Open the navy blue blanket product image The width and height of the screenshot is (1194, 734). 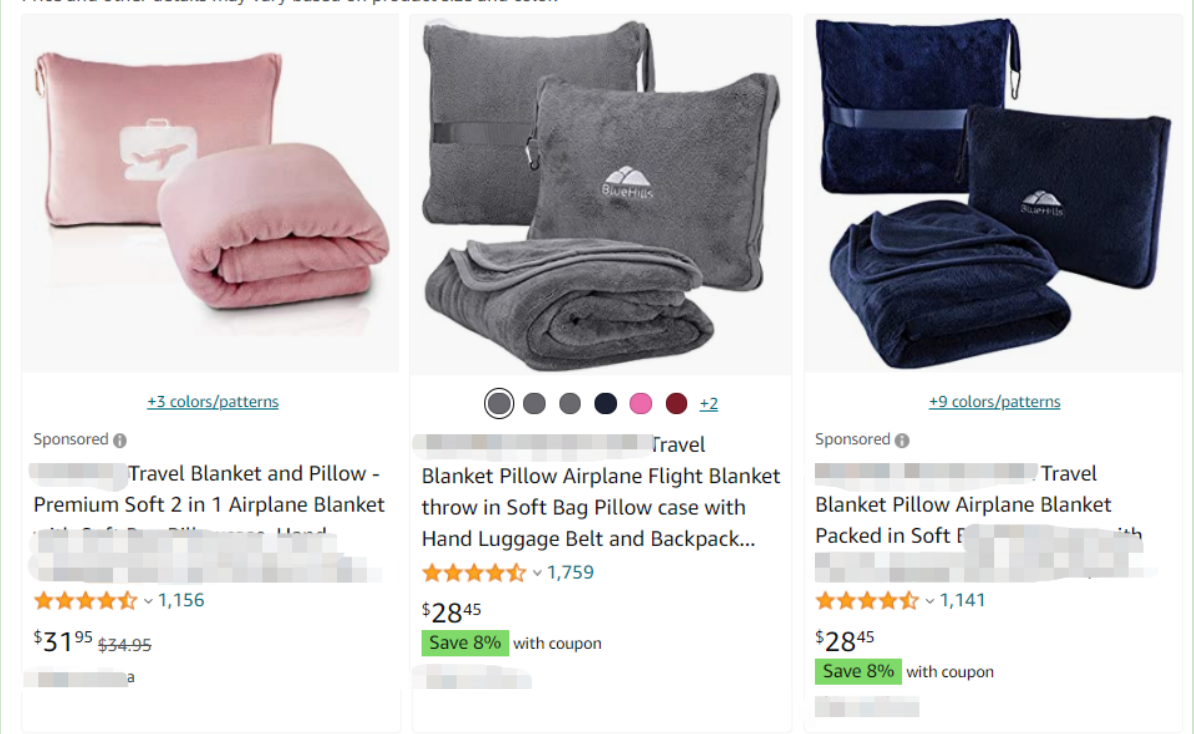(996, 195)
